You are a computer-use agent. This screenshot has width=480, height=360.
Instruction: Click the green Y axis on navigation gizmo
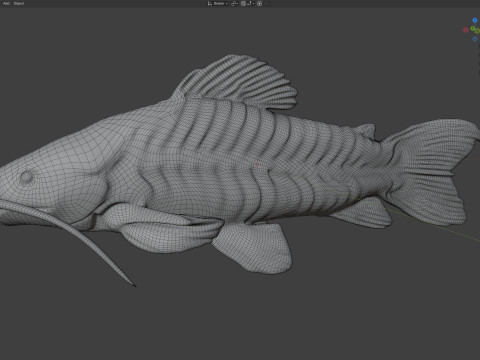click(472, 28)
